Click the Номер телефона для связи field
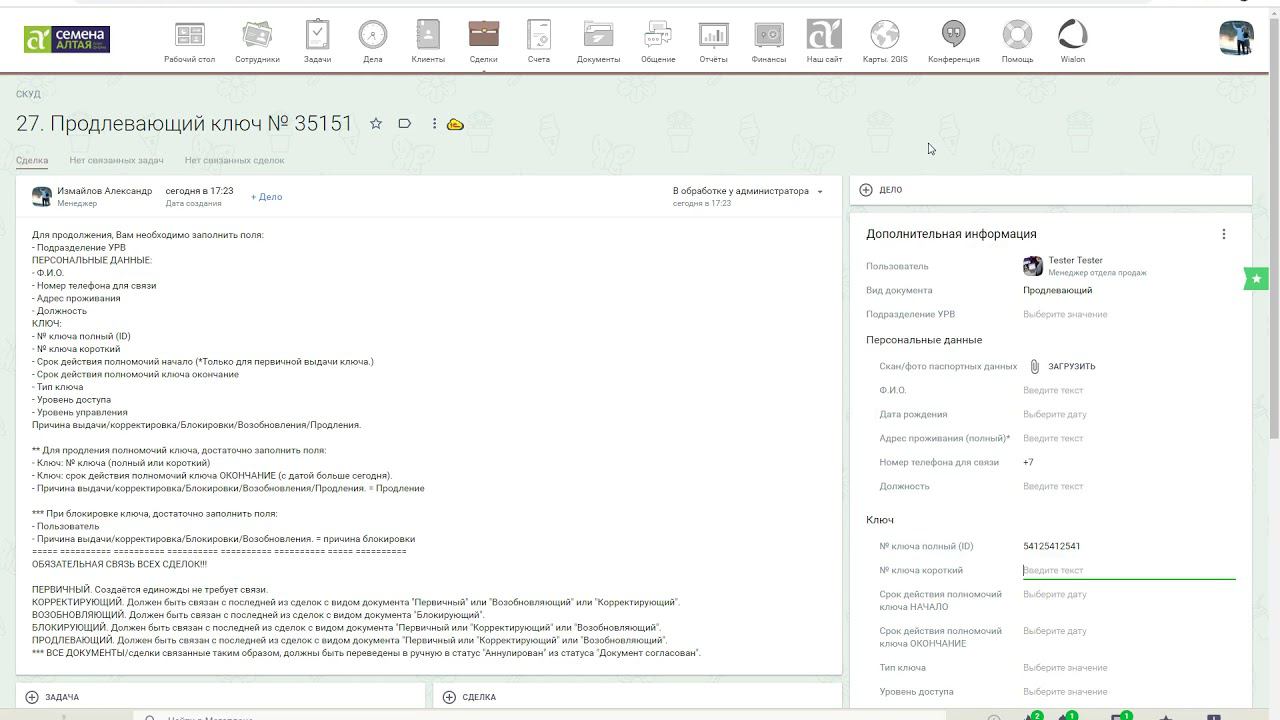This screenshot has height=720, width=1280. click(1128, 462)
